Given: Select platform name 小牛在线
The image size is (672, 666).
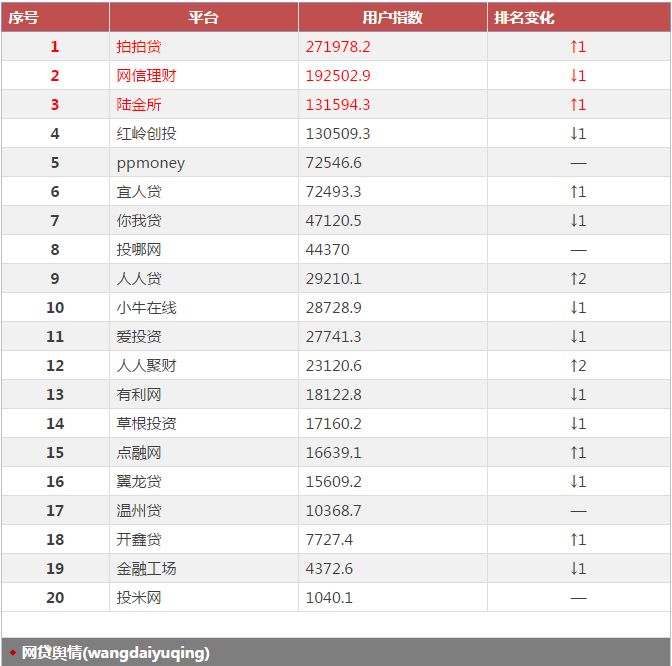Looking at the screenshot, I should point(147,308).
